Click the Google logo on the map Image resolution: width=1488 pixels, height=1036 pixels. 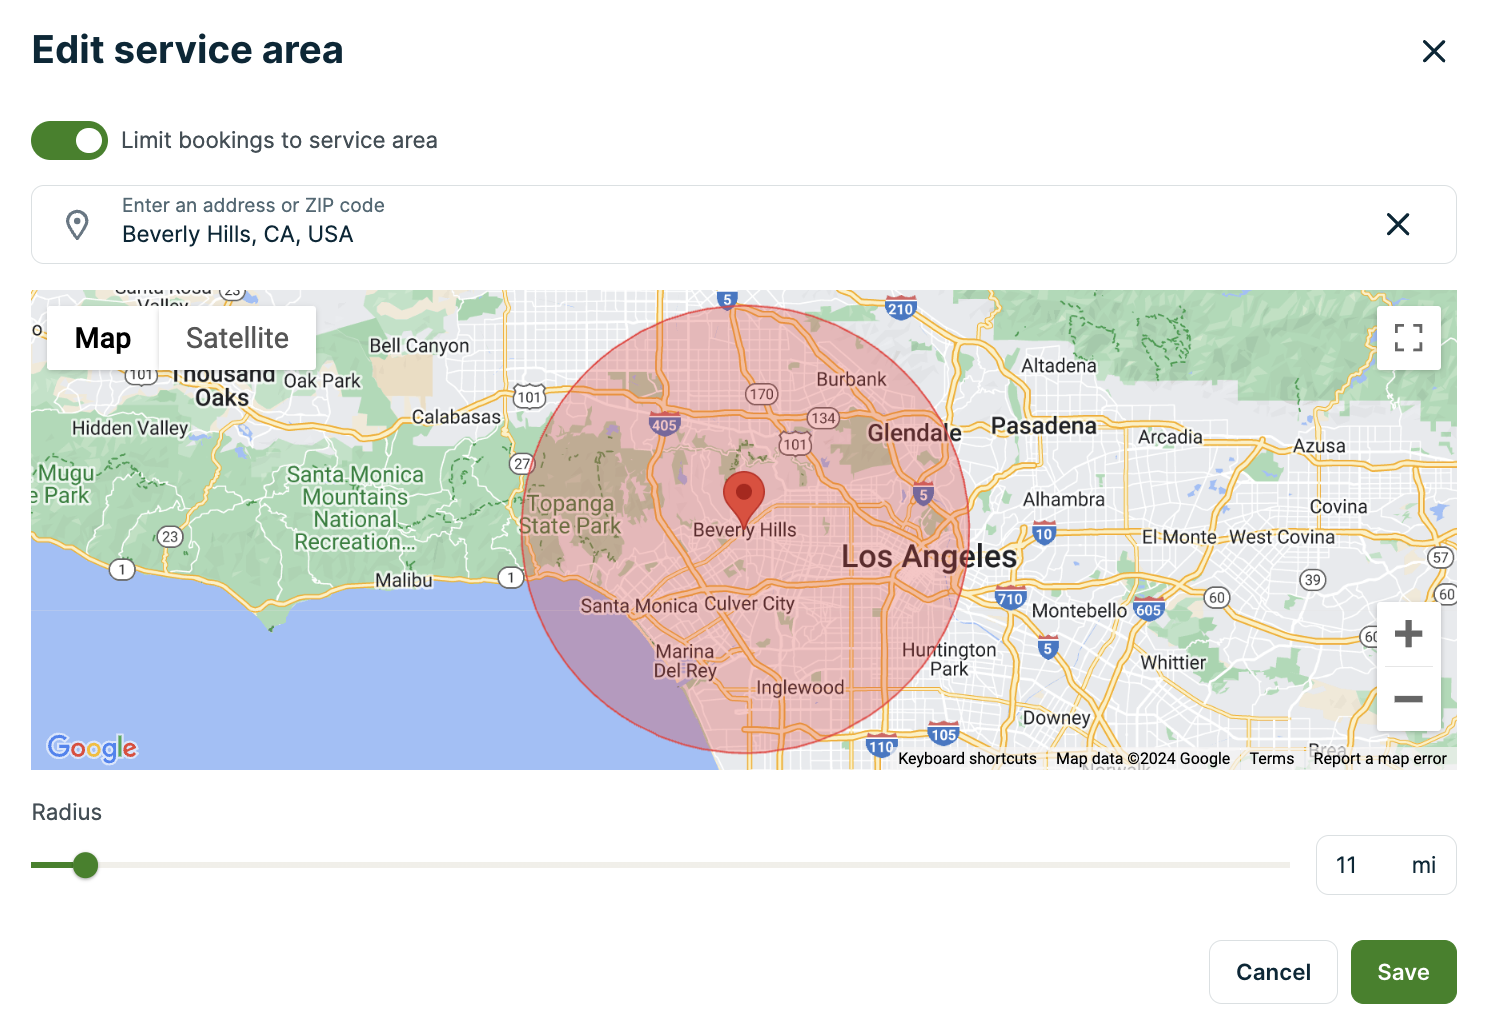click(92, 748)
